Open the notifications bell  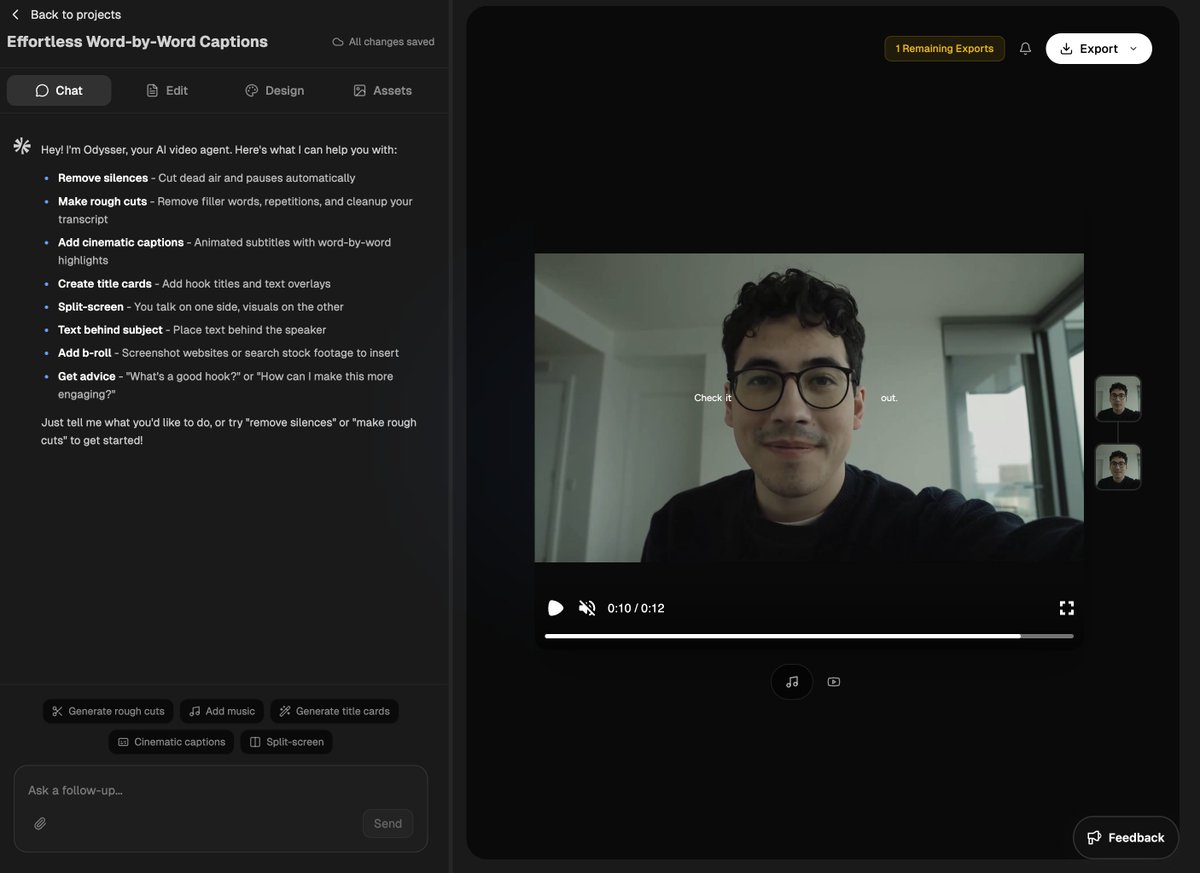pos(1025,47)
